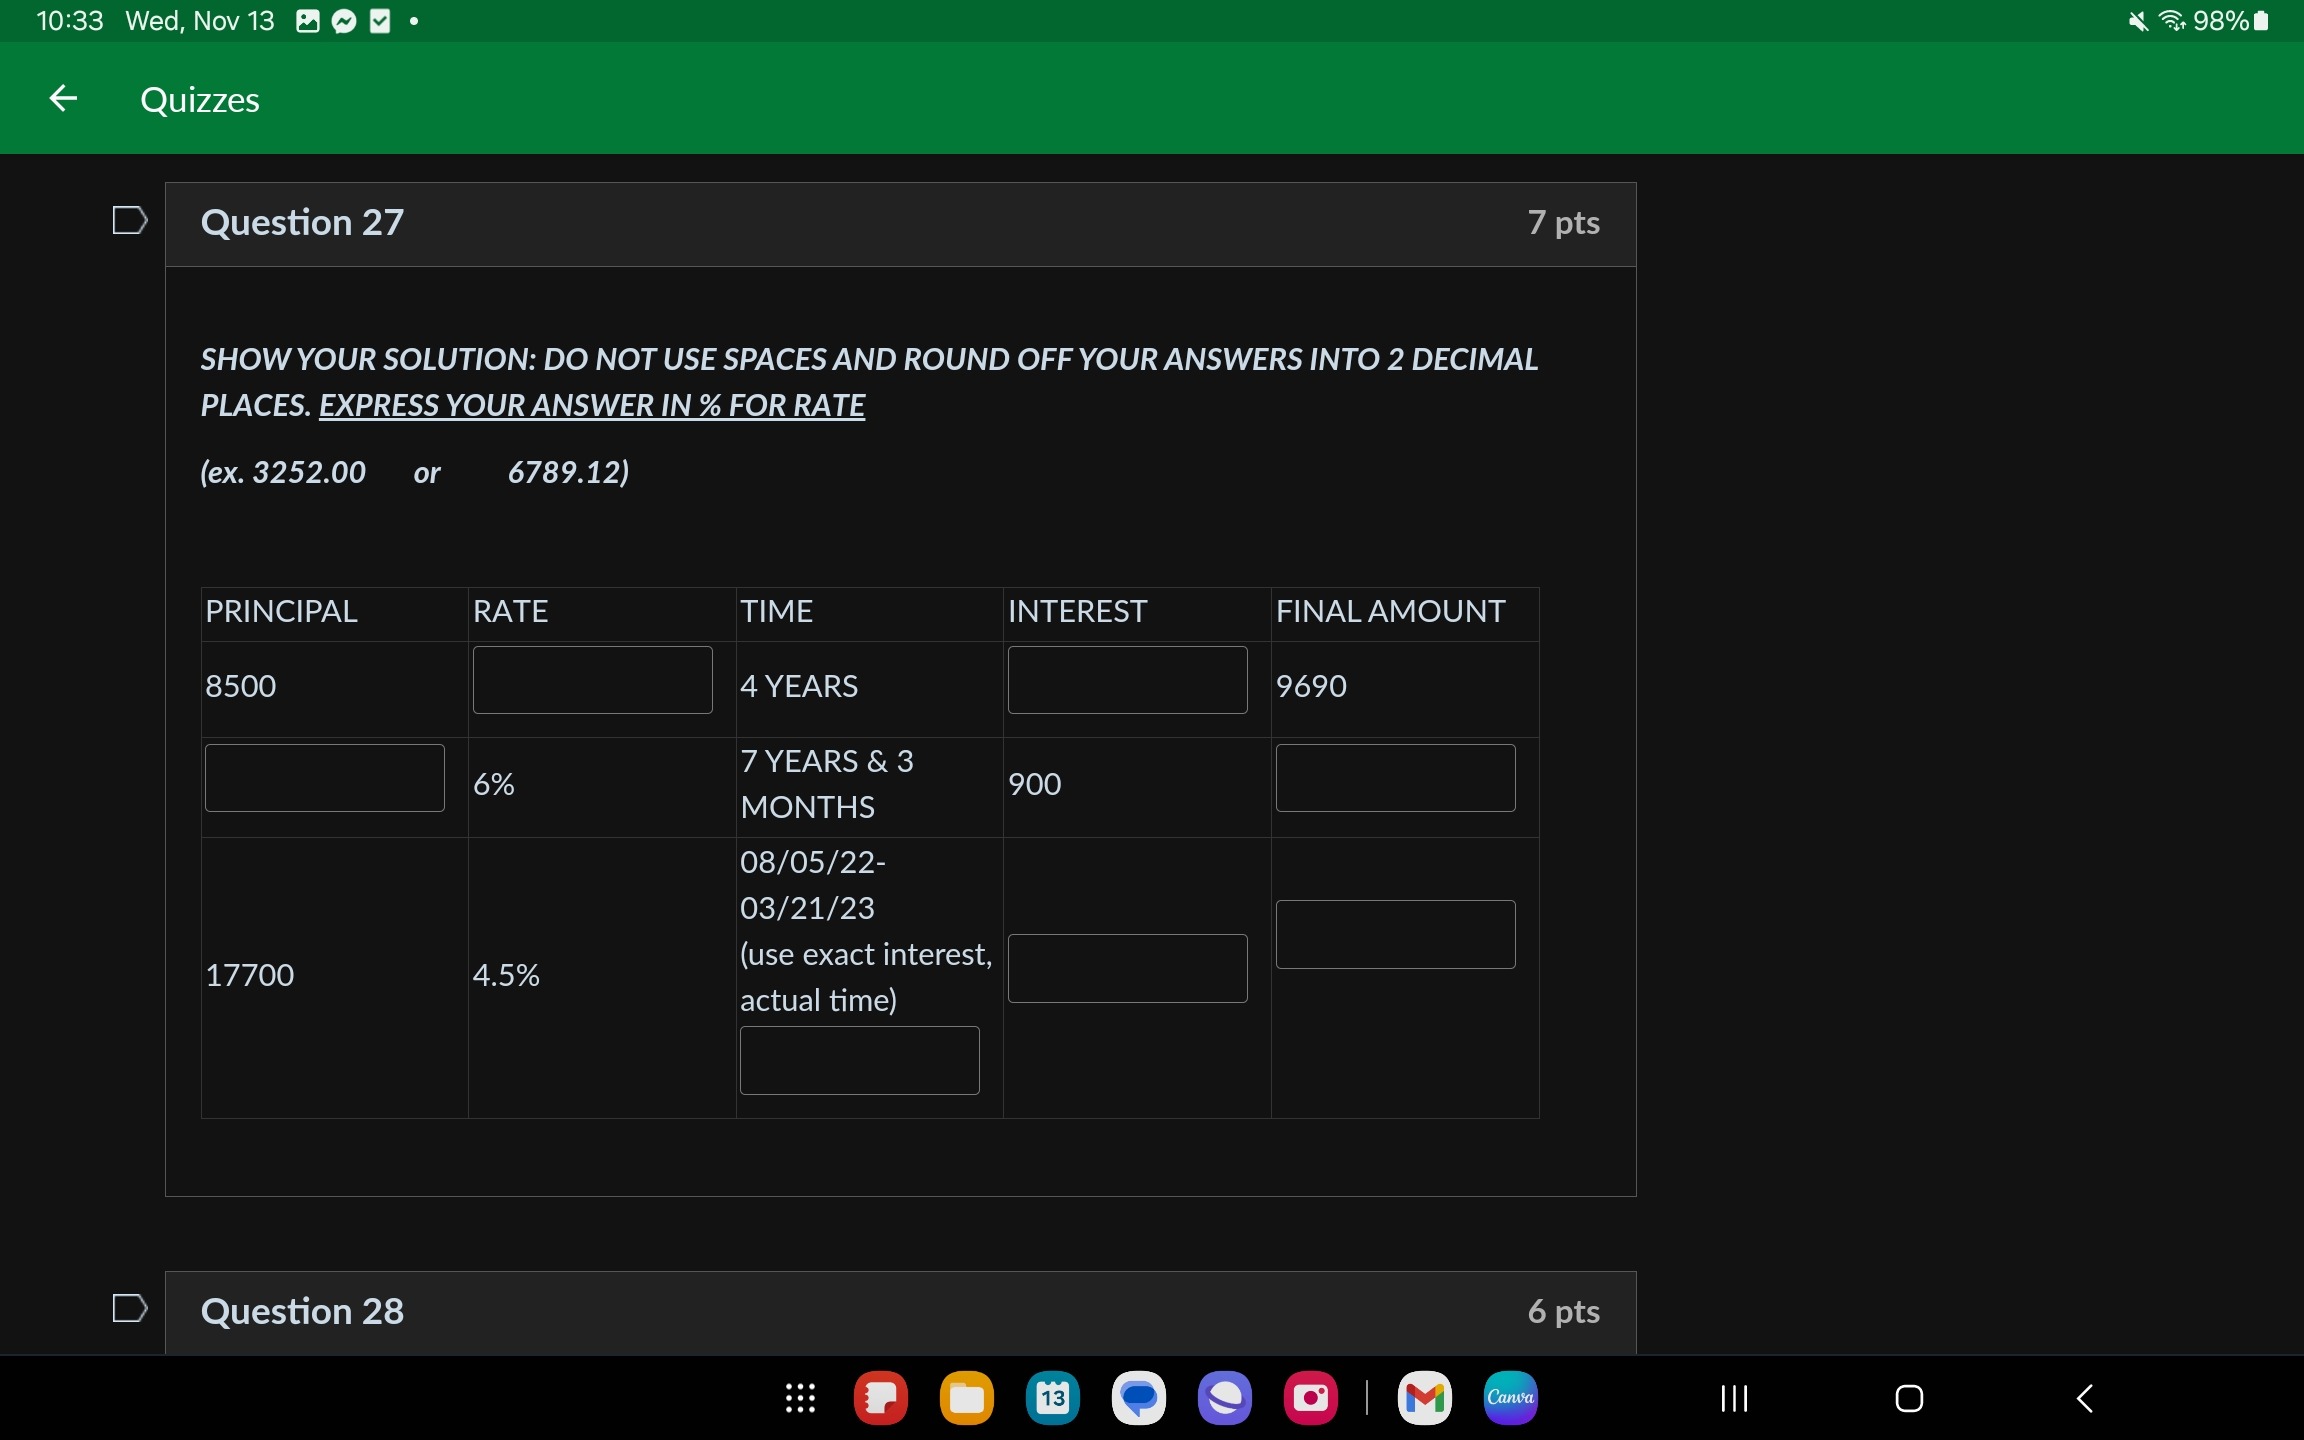Open the app drawer grid icon
This screenshot has width=2304, height=1440.
point(800,1398)
